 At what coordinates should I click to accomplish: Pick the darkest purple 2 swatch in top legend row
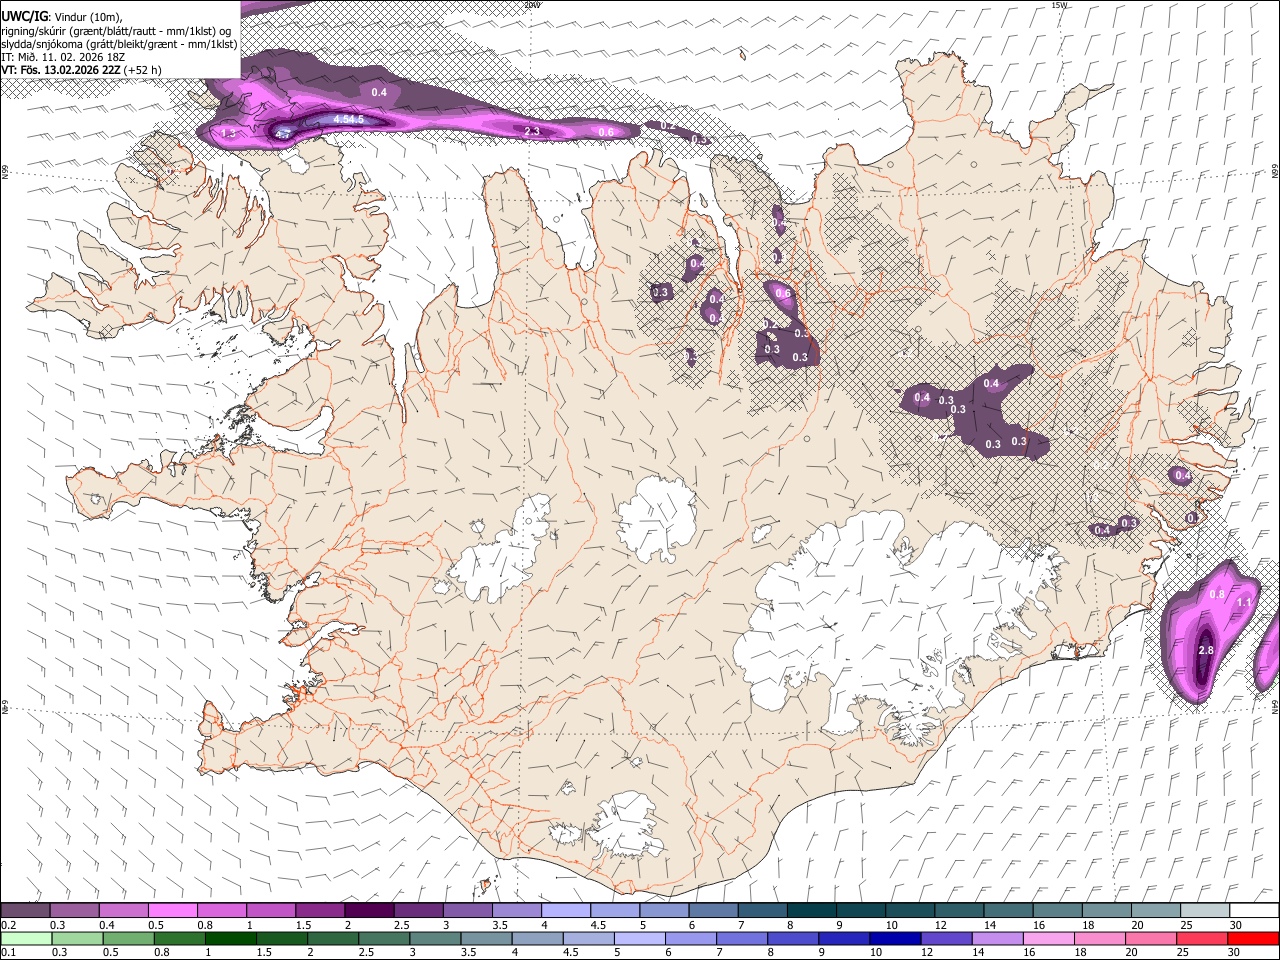(x=369, y=911)
